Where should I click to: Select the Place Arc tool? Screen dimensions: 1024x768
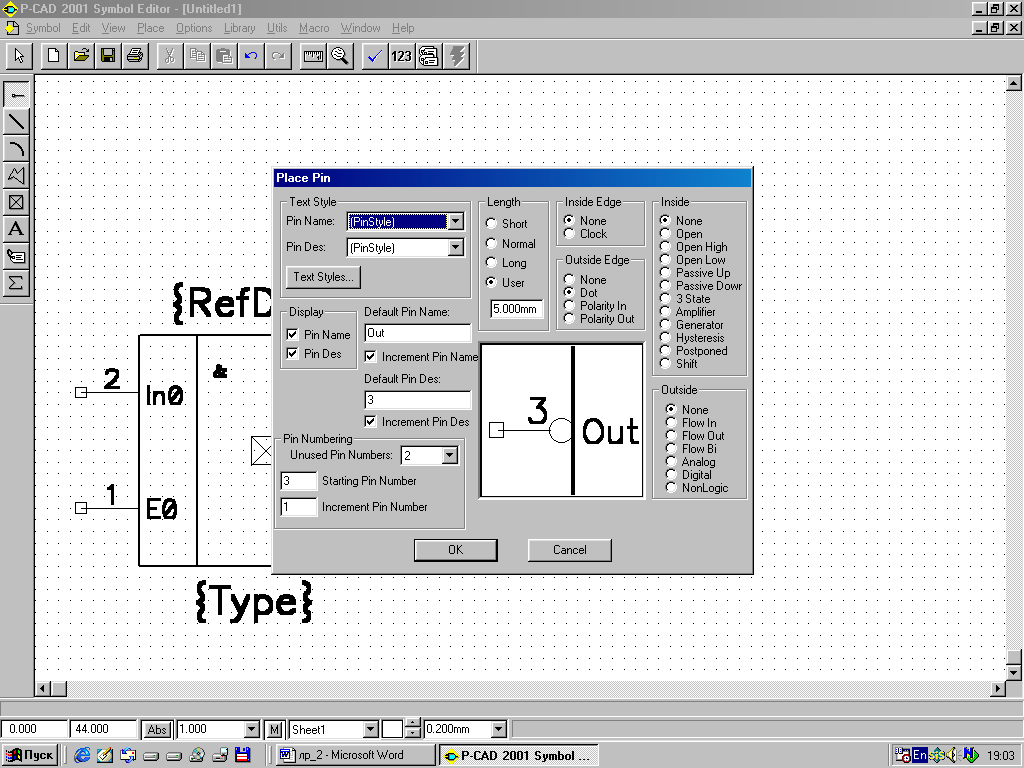pyautogui.click(x=16, y=148)
